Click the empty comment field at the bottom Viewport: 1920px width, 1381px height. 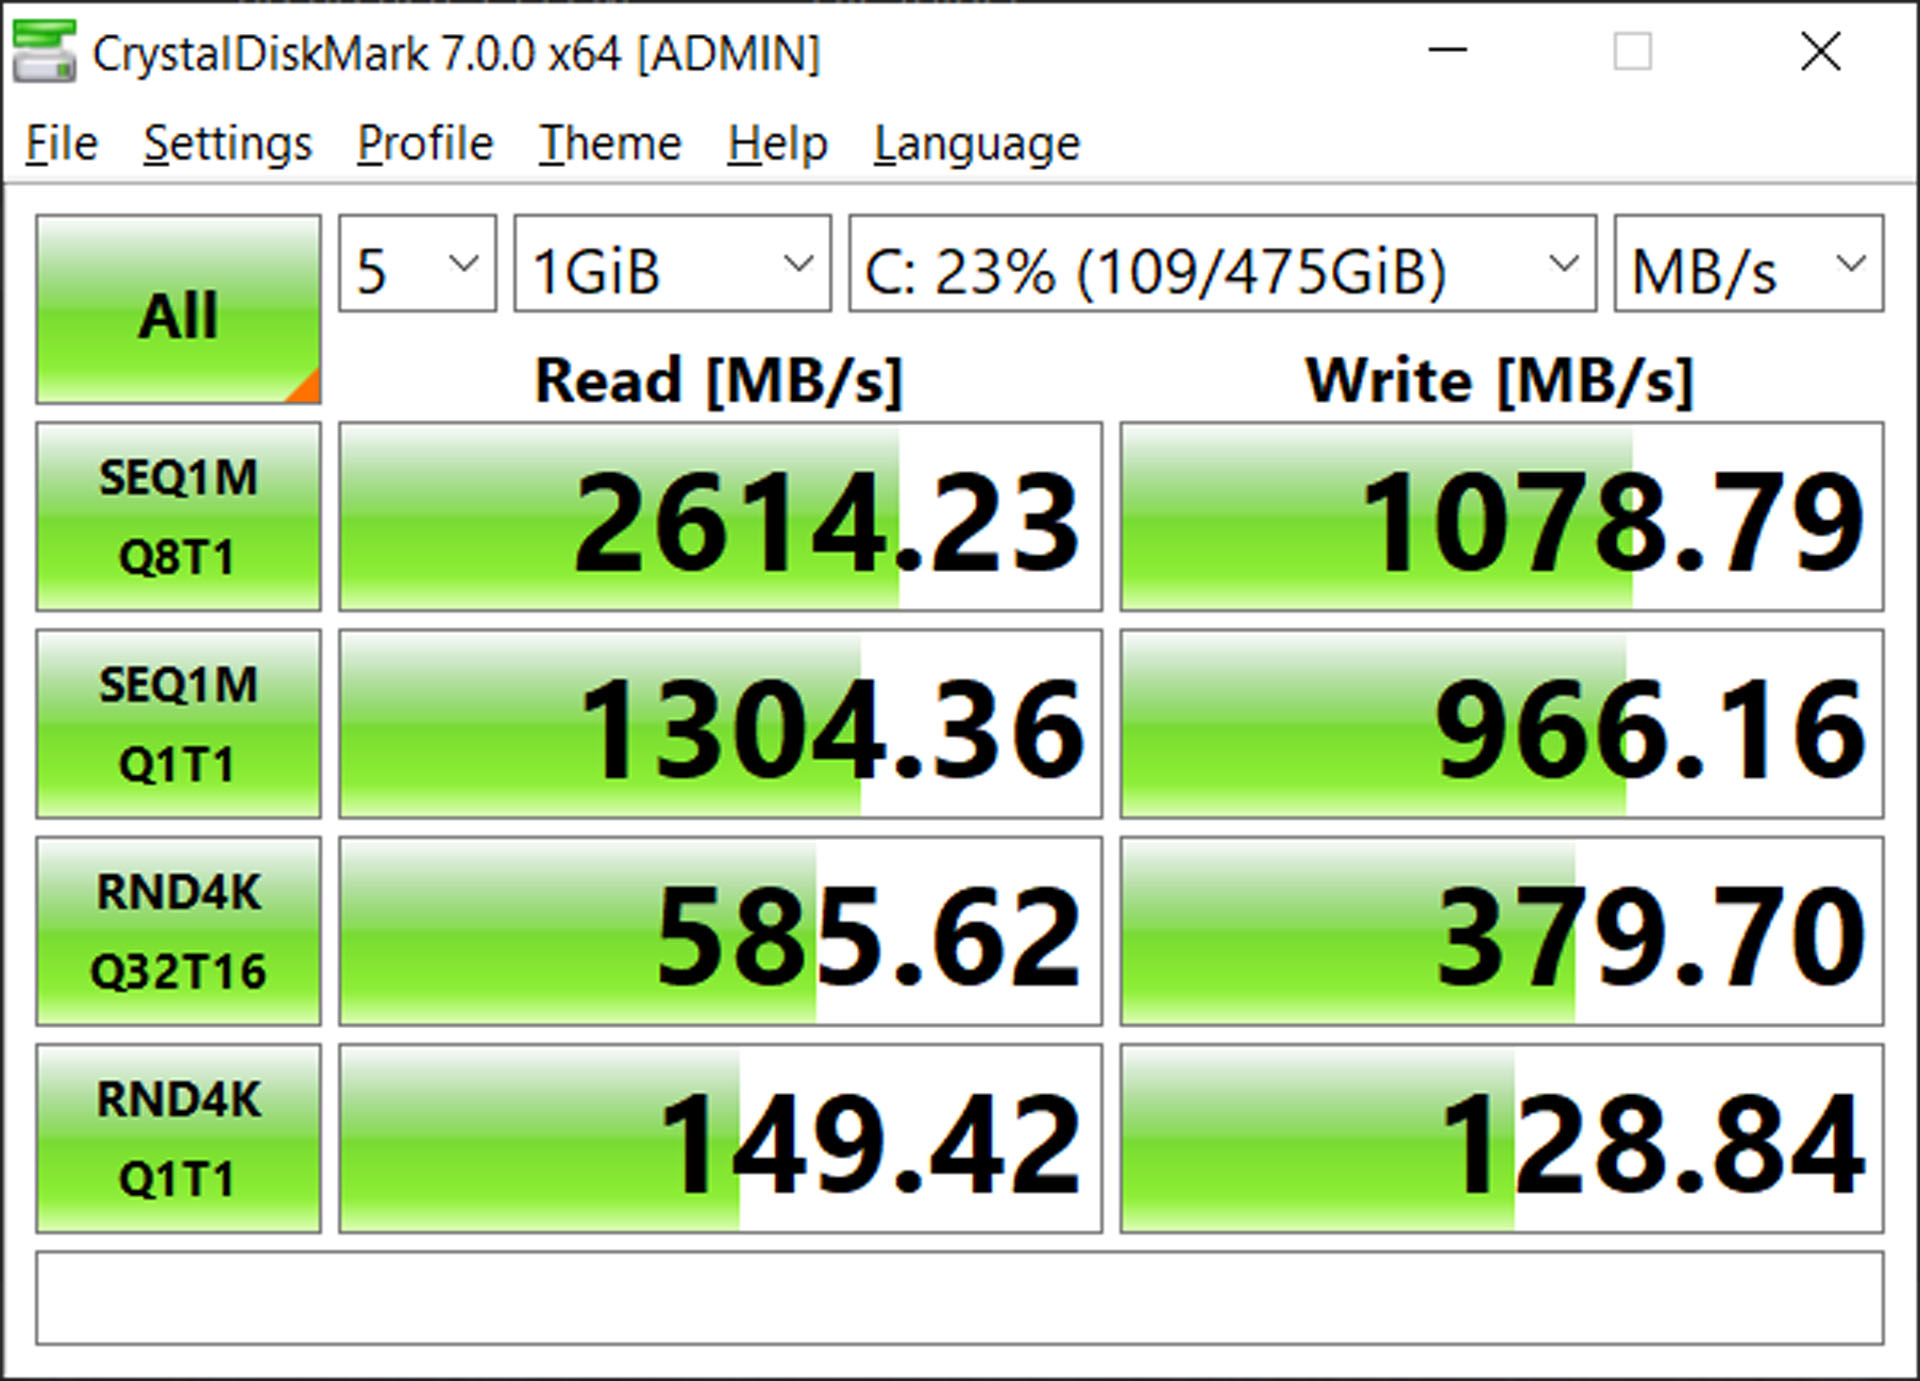(x=960, y=1298)
